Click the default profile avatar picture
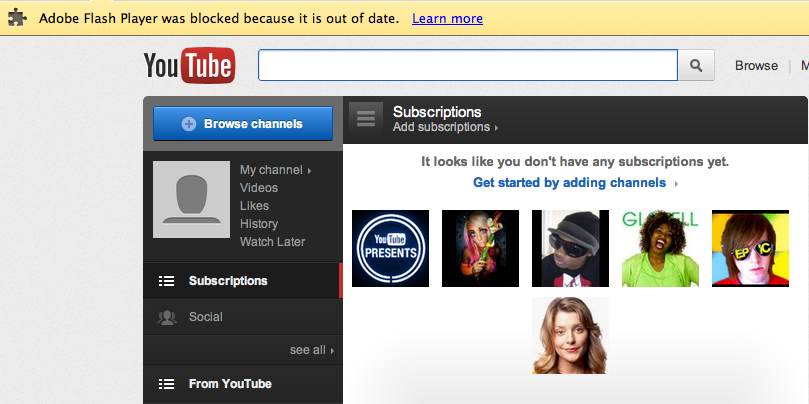The image size is (809, 404). coord(191,200)
